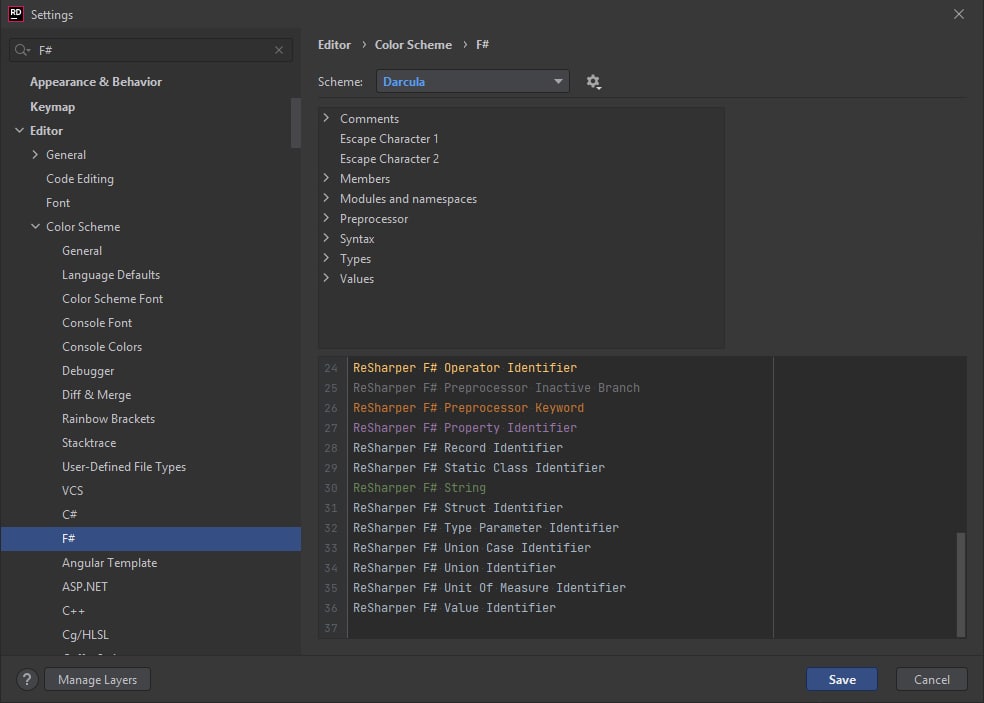Screen dimensions: 984x703
Task: Click Color Scheme in the breadcrumb
Action: point(413,45)
